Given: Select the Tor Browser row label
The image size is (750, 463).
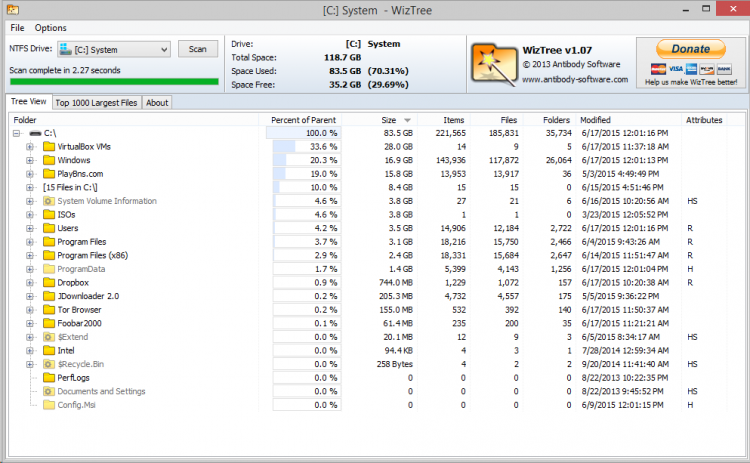Looking at the screenshot, I should pos(79,310).
